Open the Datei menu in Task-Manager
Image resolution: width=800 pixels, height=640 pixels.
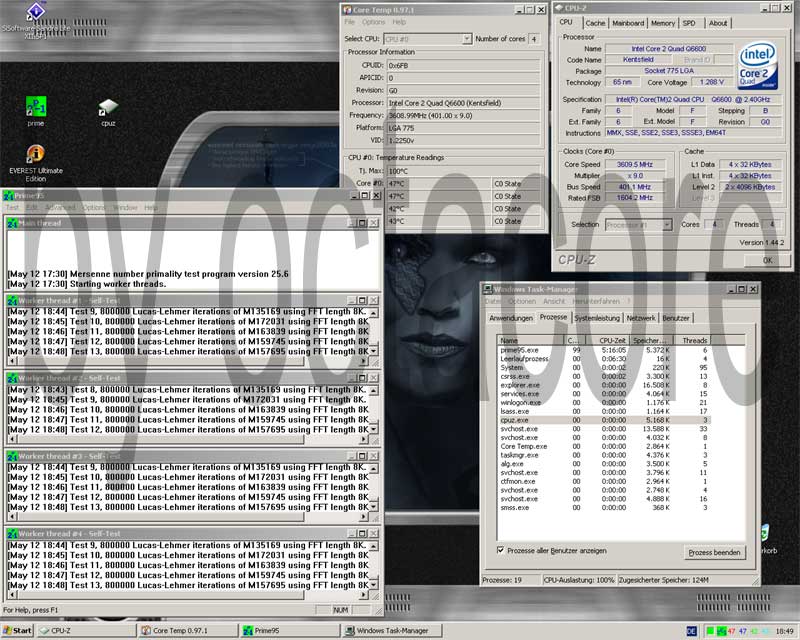[492, 302]
